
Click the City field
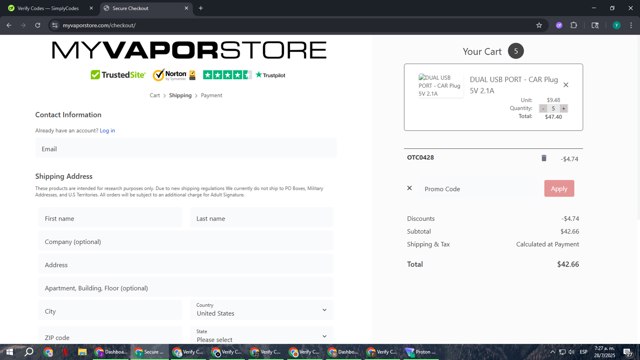110,311
